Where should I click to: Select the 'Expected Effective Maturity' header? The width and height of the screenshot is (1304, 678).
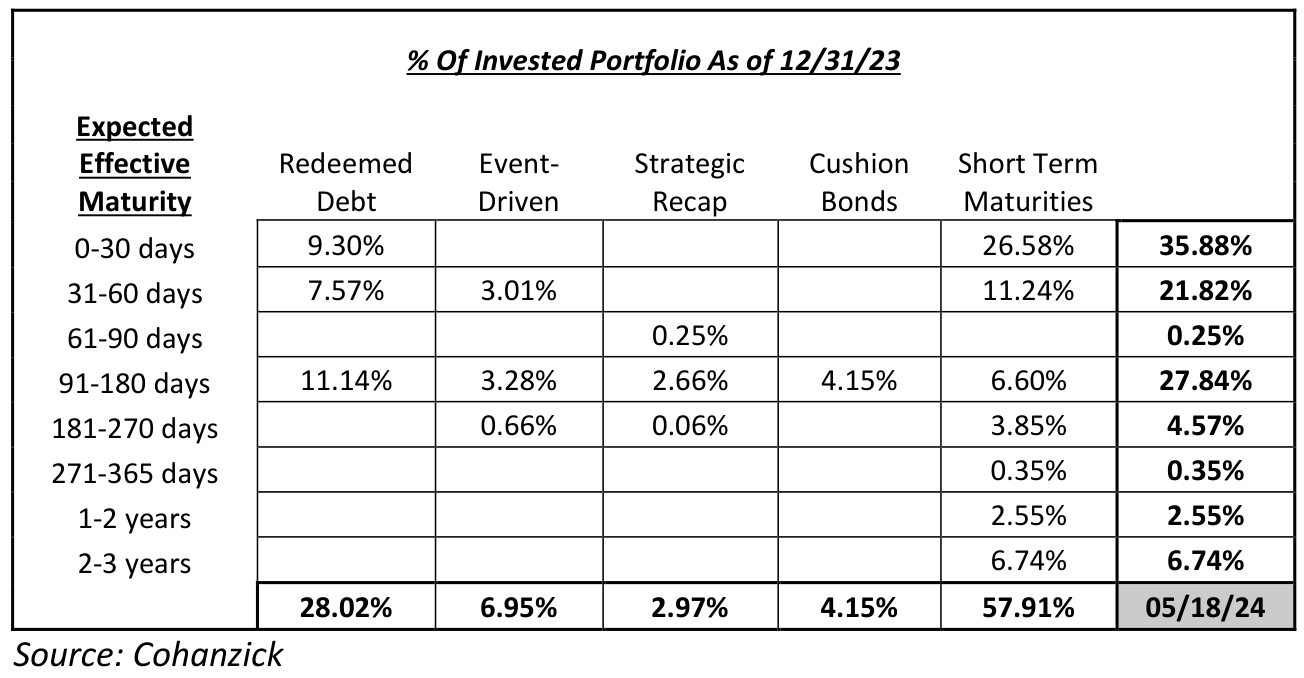pos(135,164)
